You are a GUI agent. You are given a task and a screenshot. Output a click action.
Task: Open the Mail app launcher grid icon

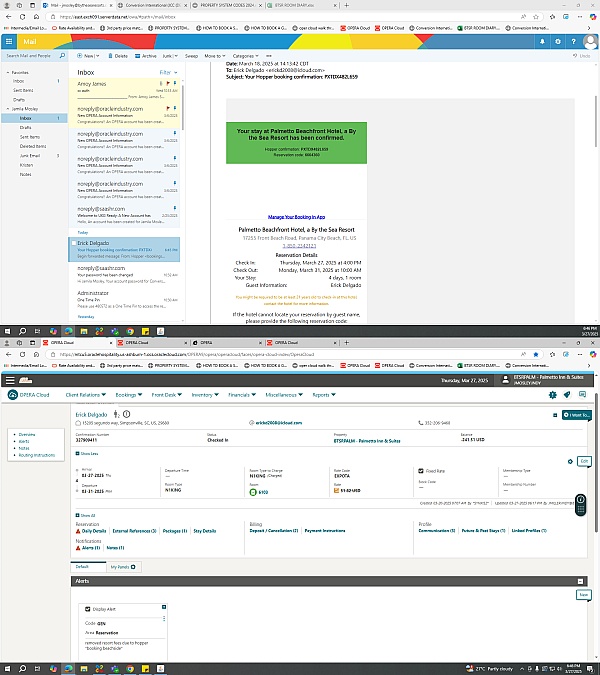[x=9, y=42]
